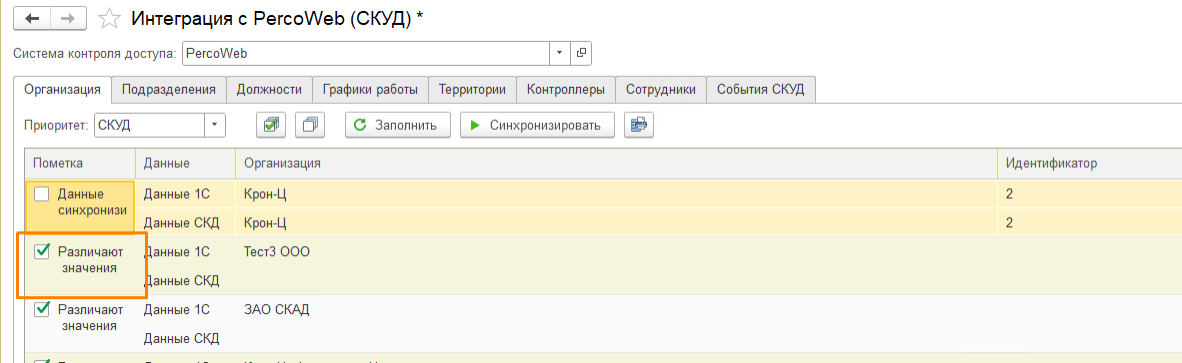The width and height of the screenshot is (1182, 363).
Task: Toggle checkbox for Крон-Ц row
Action: (x=42, y=194)
